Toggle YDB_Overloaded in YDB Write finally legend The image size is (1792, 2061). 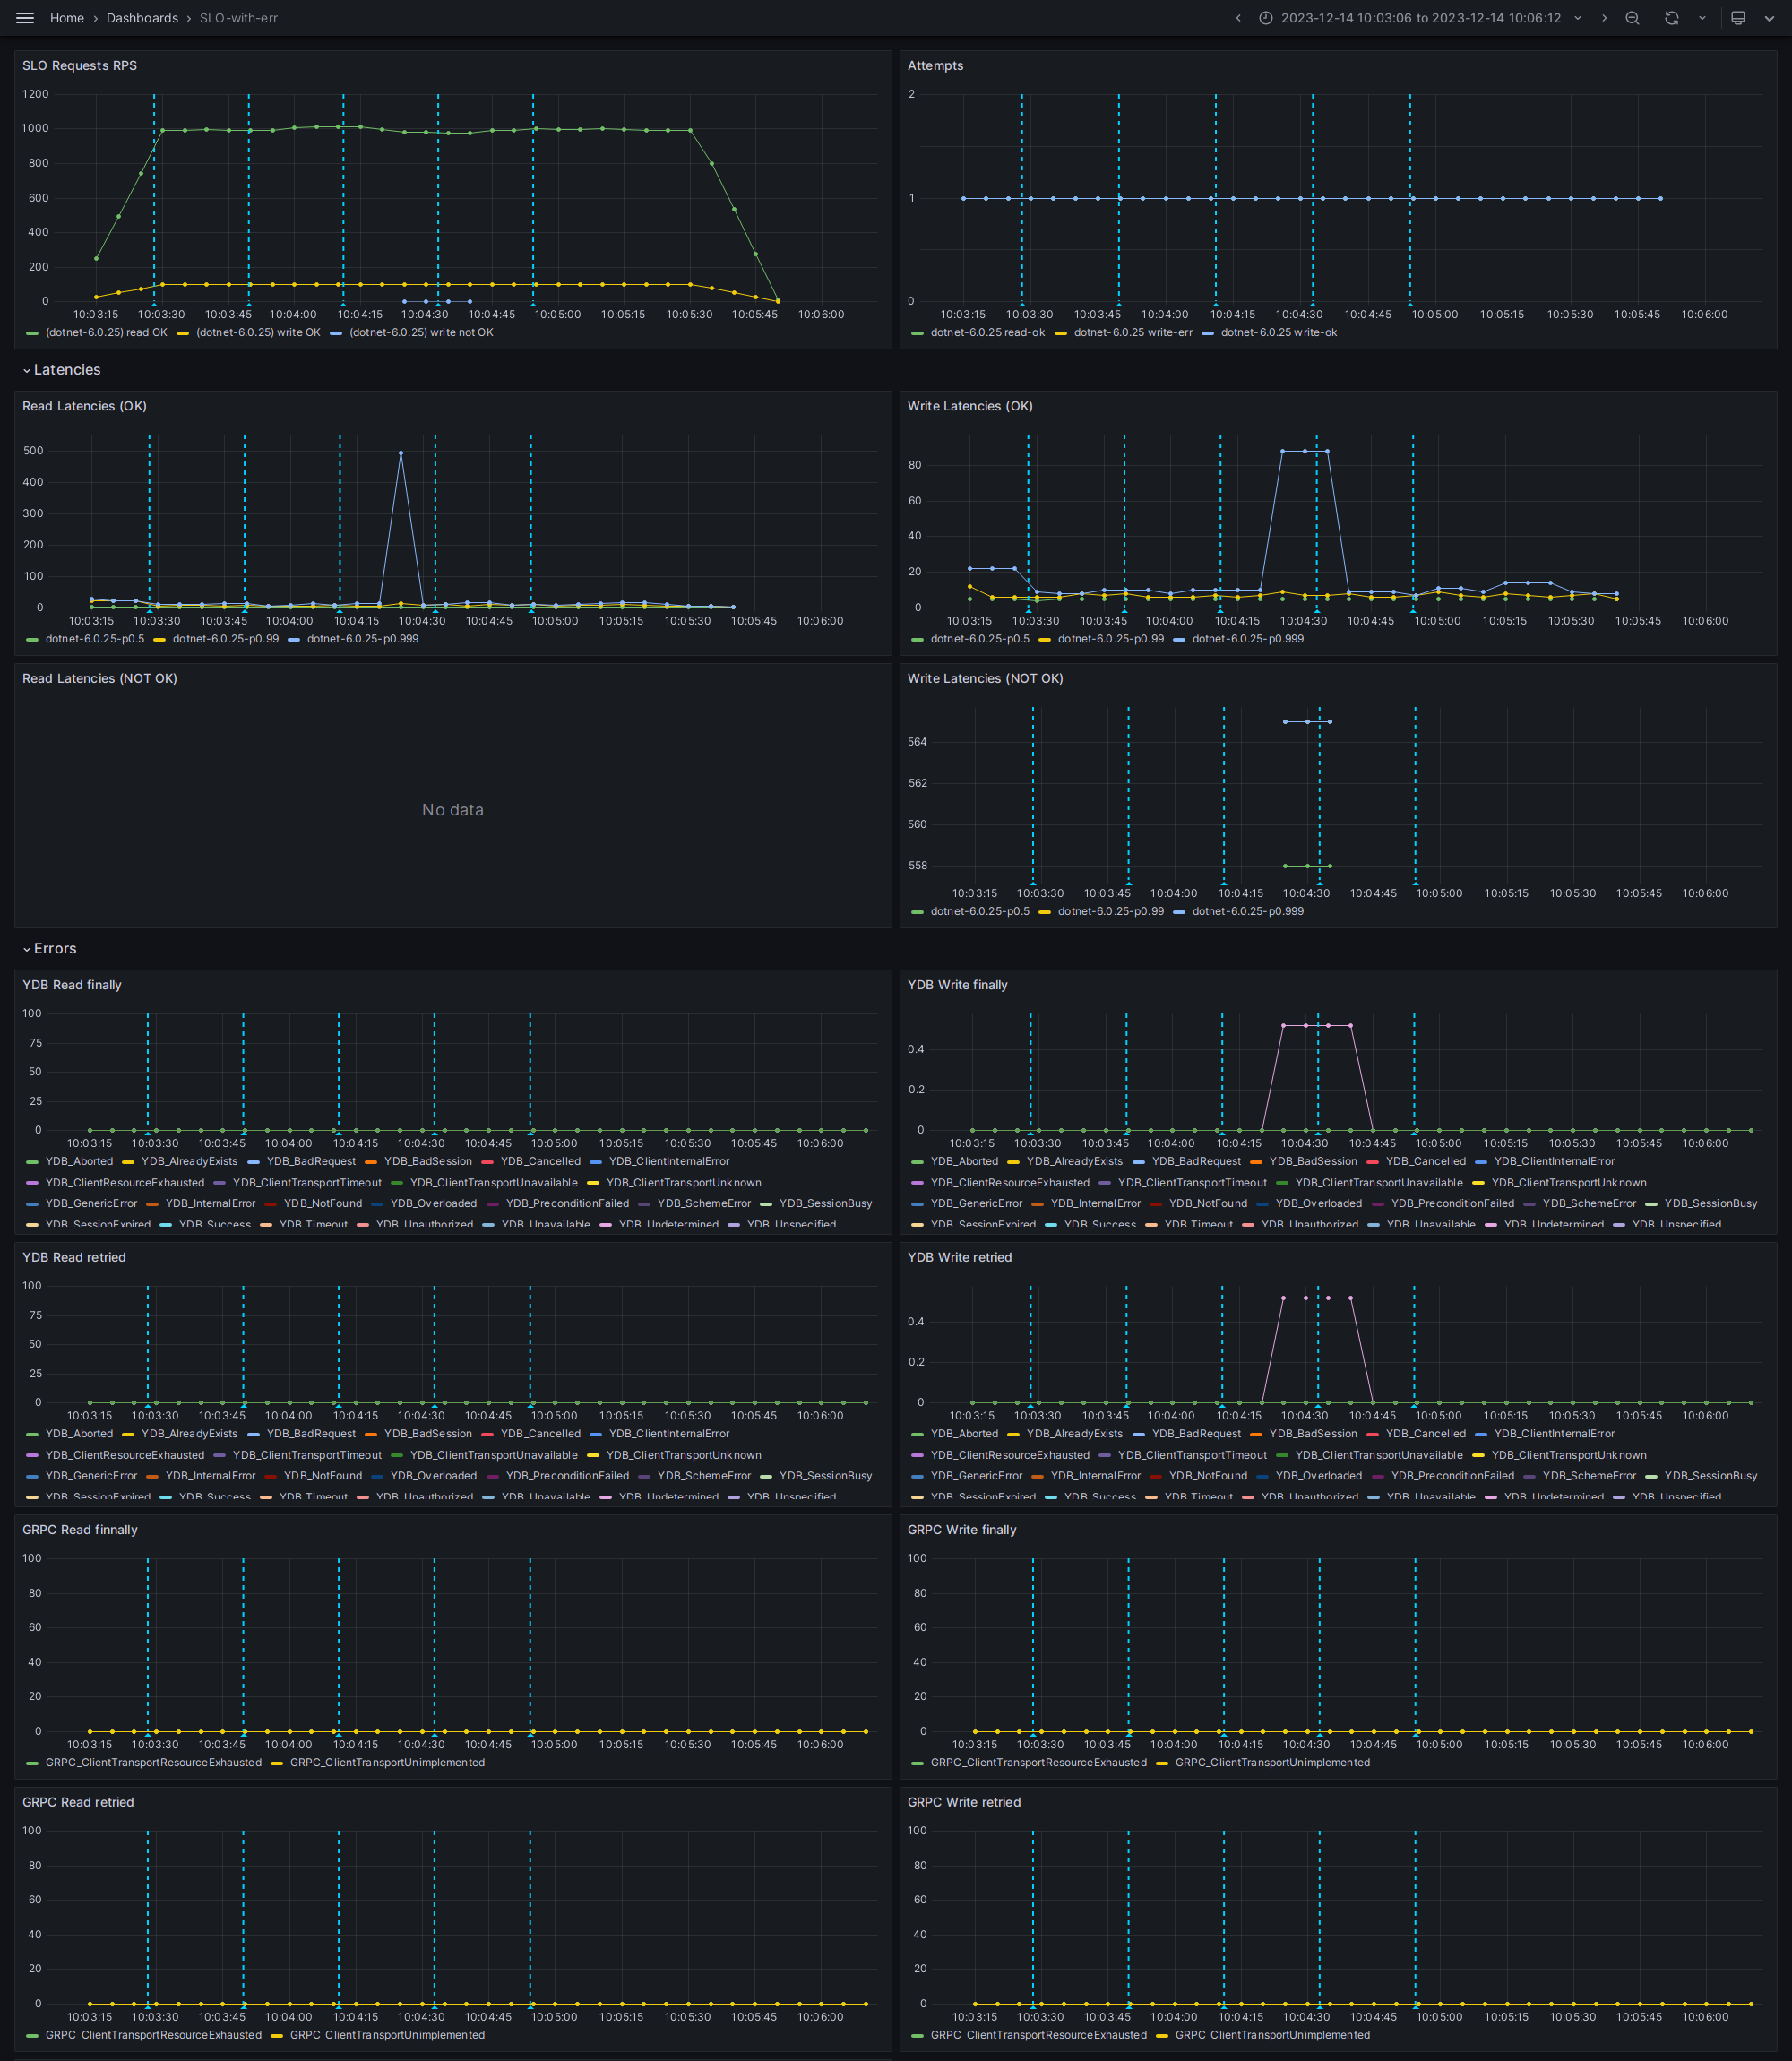(x=1319, y=1204)
